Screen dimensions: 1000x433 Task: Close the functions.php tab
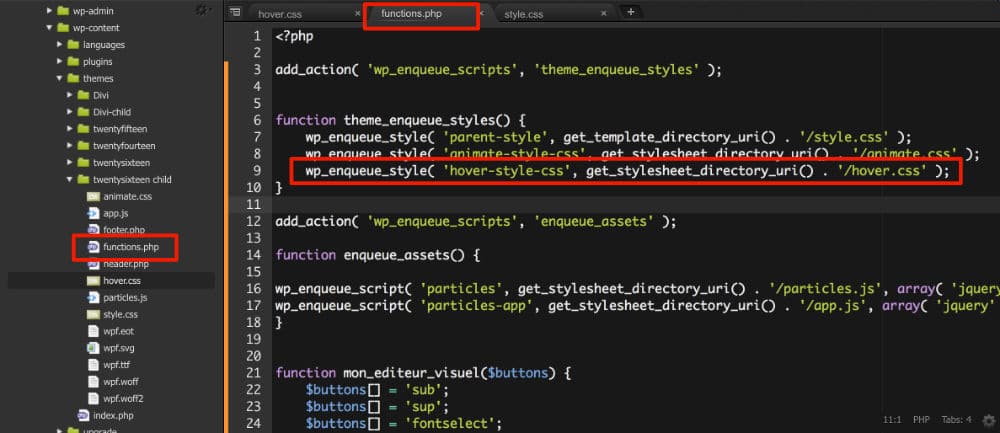tap(482, 13)
